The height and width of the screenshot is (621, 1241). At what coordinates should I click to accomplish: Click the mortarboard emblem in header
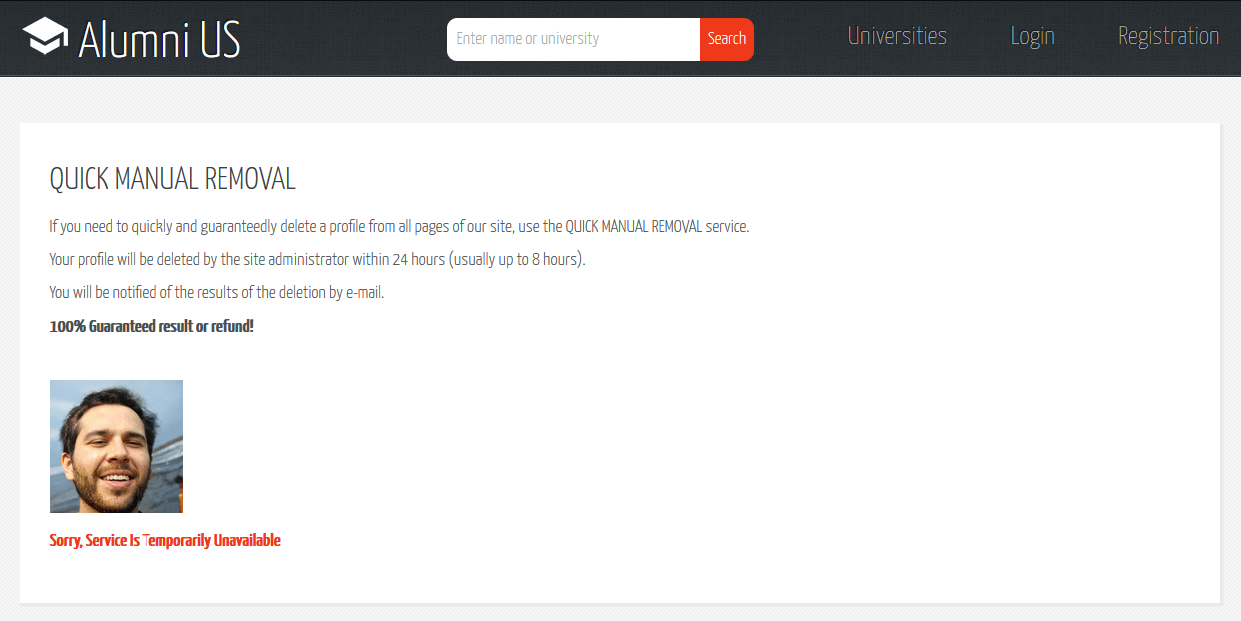pos(43,37)
